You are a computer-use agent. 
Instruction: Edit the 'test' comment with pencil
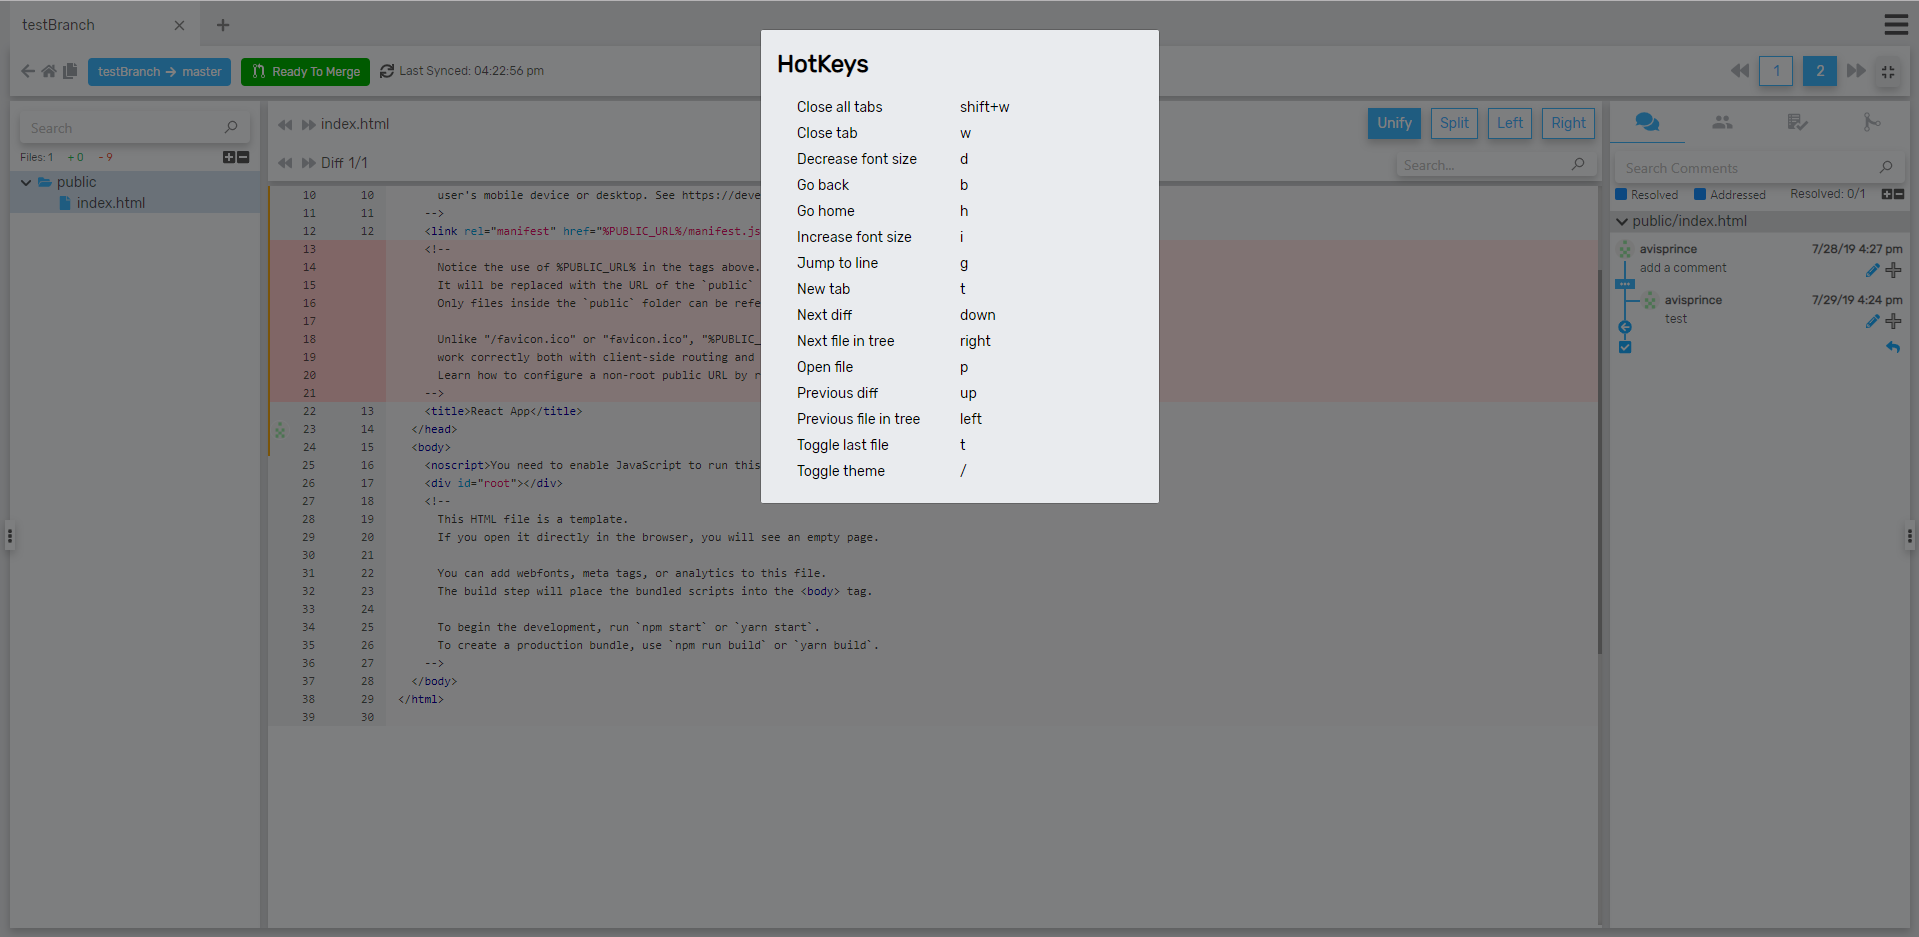(1872, 321)
